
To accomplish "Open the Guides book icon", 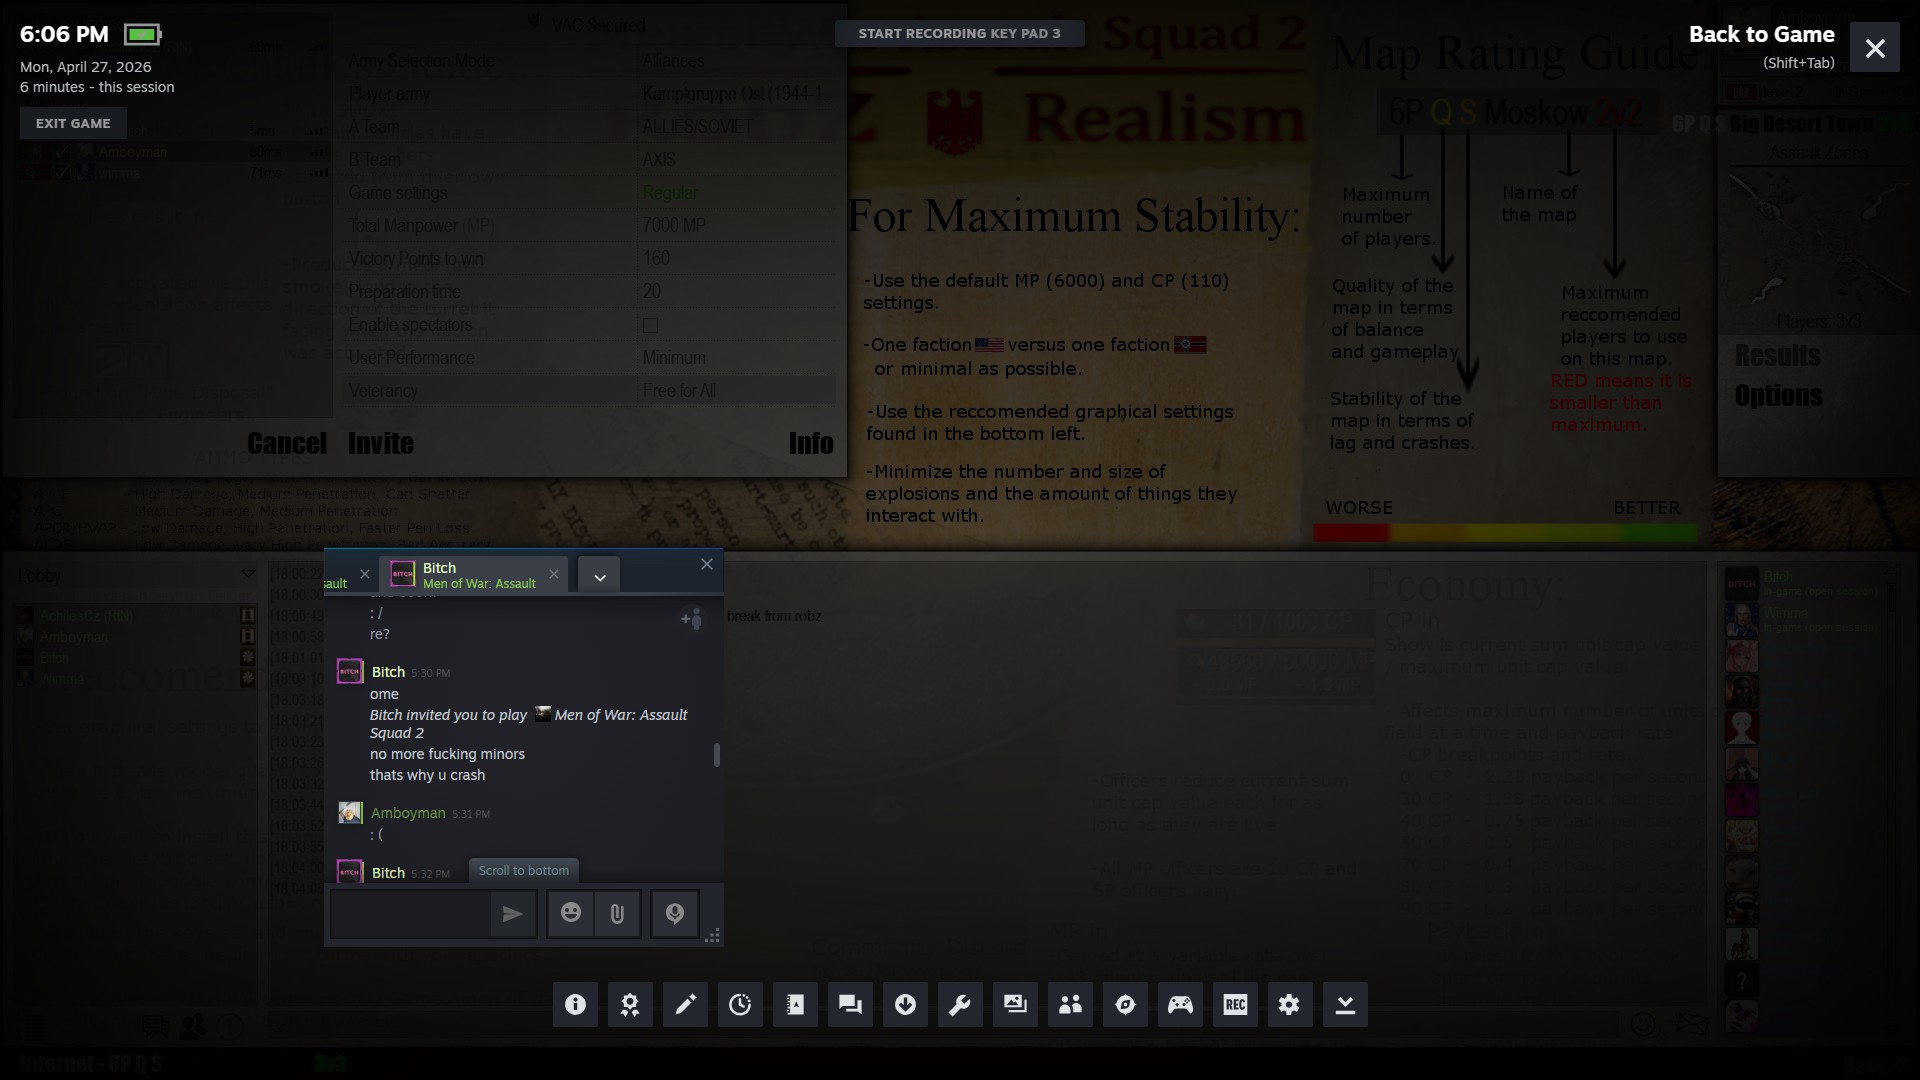I will click(795, 1005).
